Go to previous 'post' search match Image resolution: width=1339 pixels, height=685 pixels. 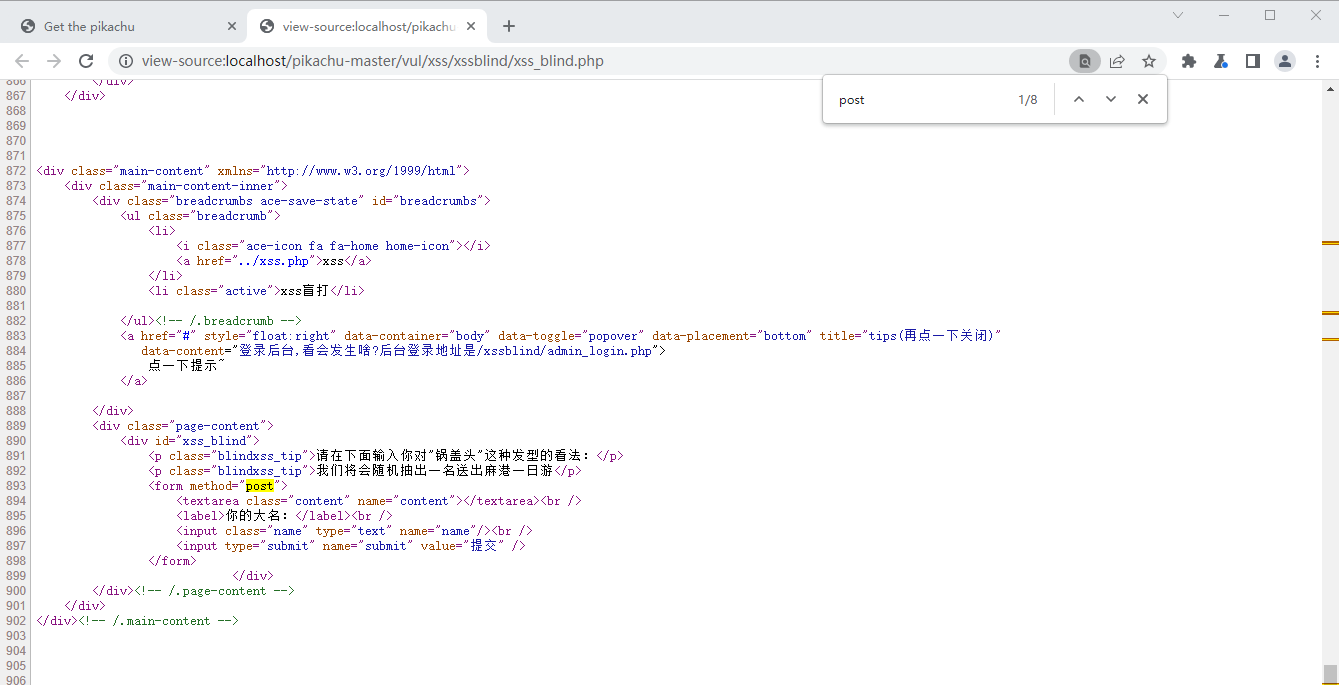point(1079,99)
